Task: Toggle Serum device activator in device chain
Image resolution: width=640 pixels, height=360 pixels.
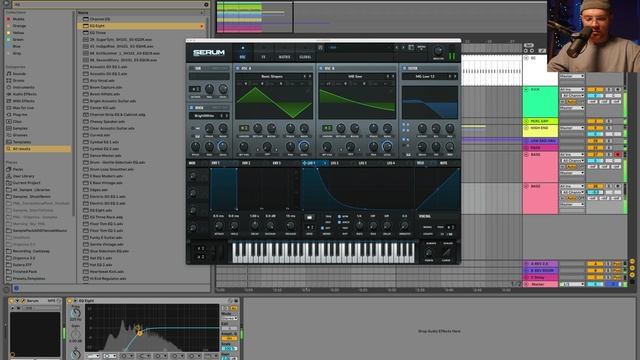Action: (11, 301)
